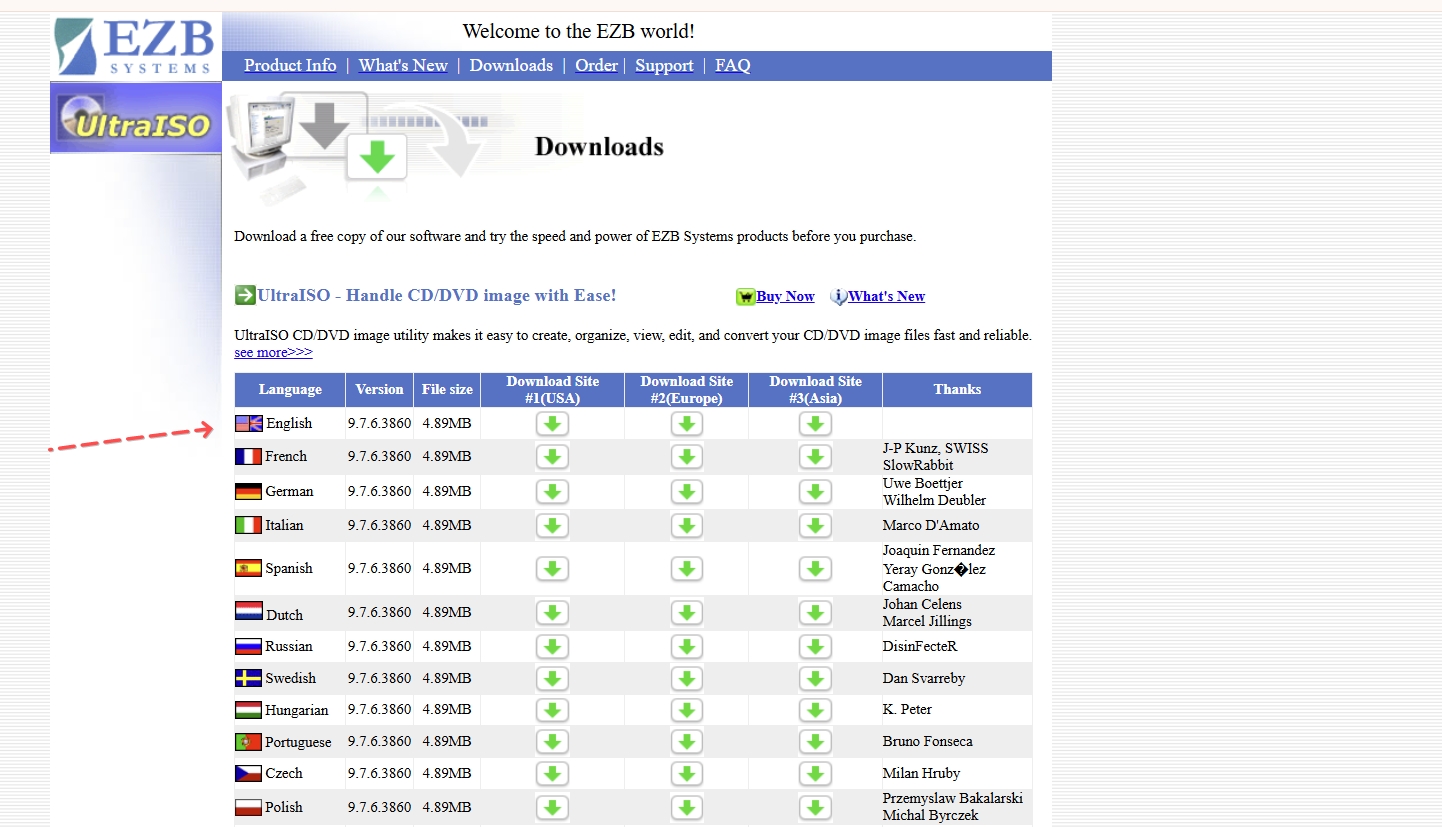Select the 'Thanks' column header

[x=957, y=390]
